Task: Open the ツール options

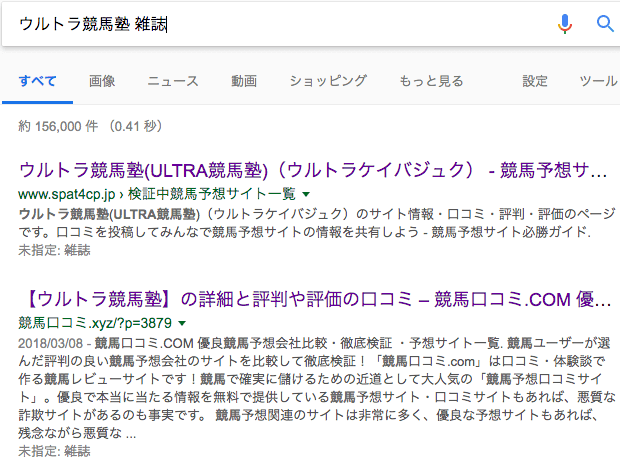Action: point(598,81)
